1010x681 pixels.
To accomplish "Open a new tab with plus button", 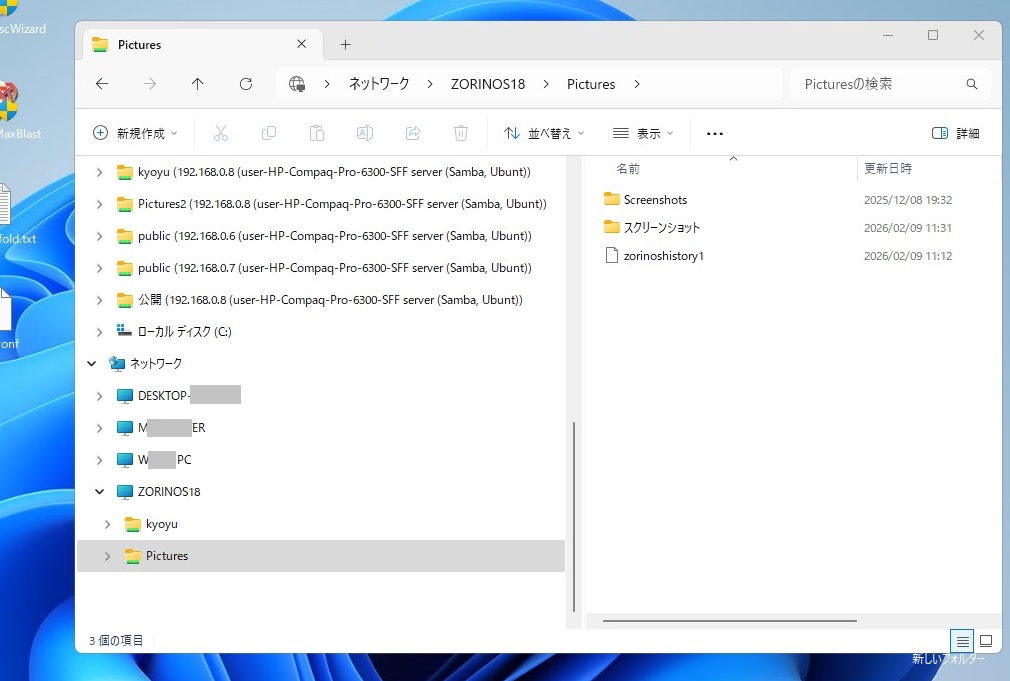I will 345,45.
